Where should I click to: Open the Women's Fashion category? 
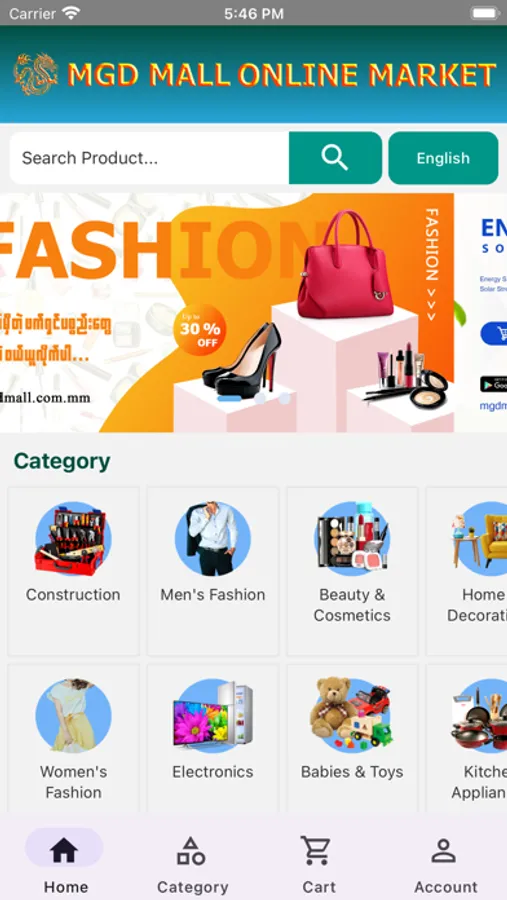tap(73, 738)
